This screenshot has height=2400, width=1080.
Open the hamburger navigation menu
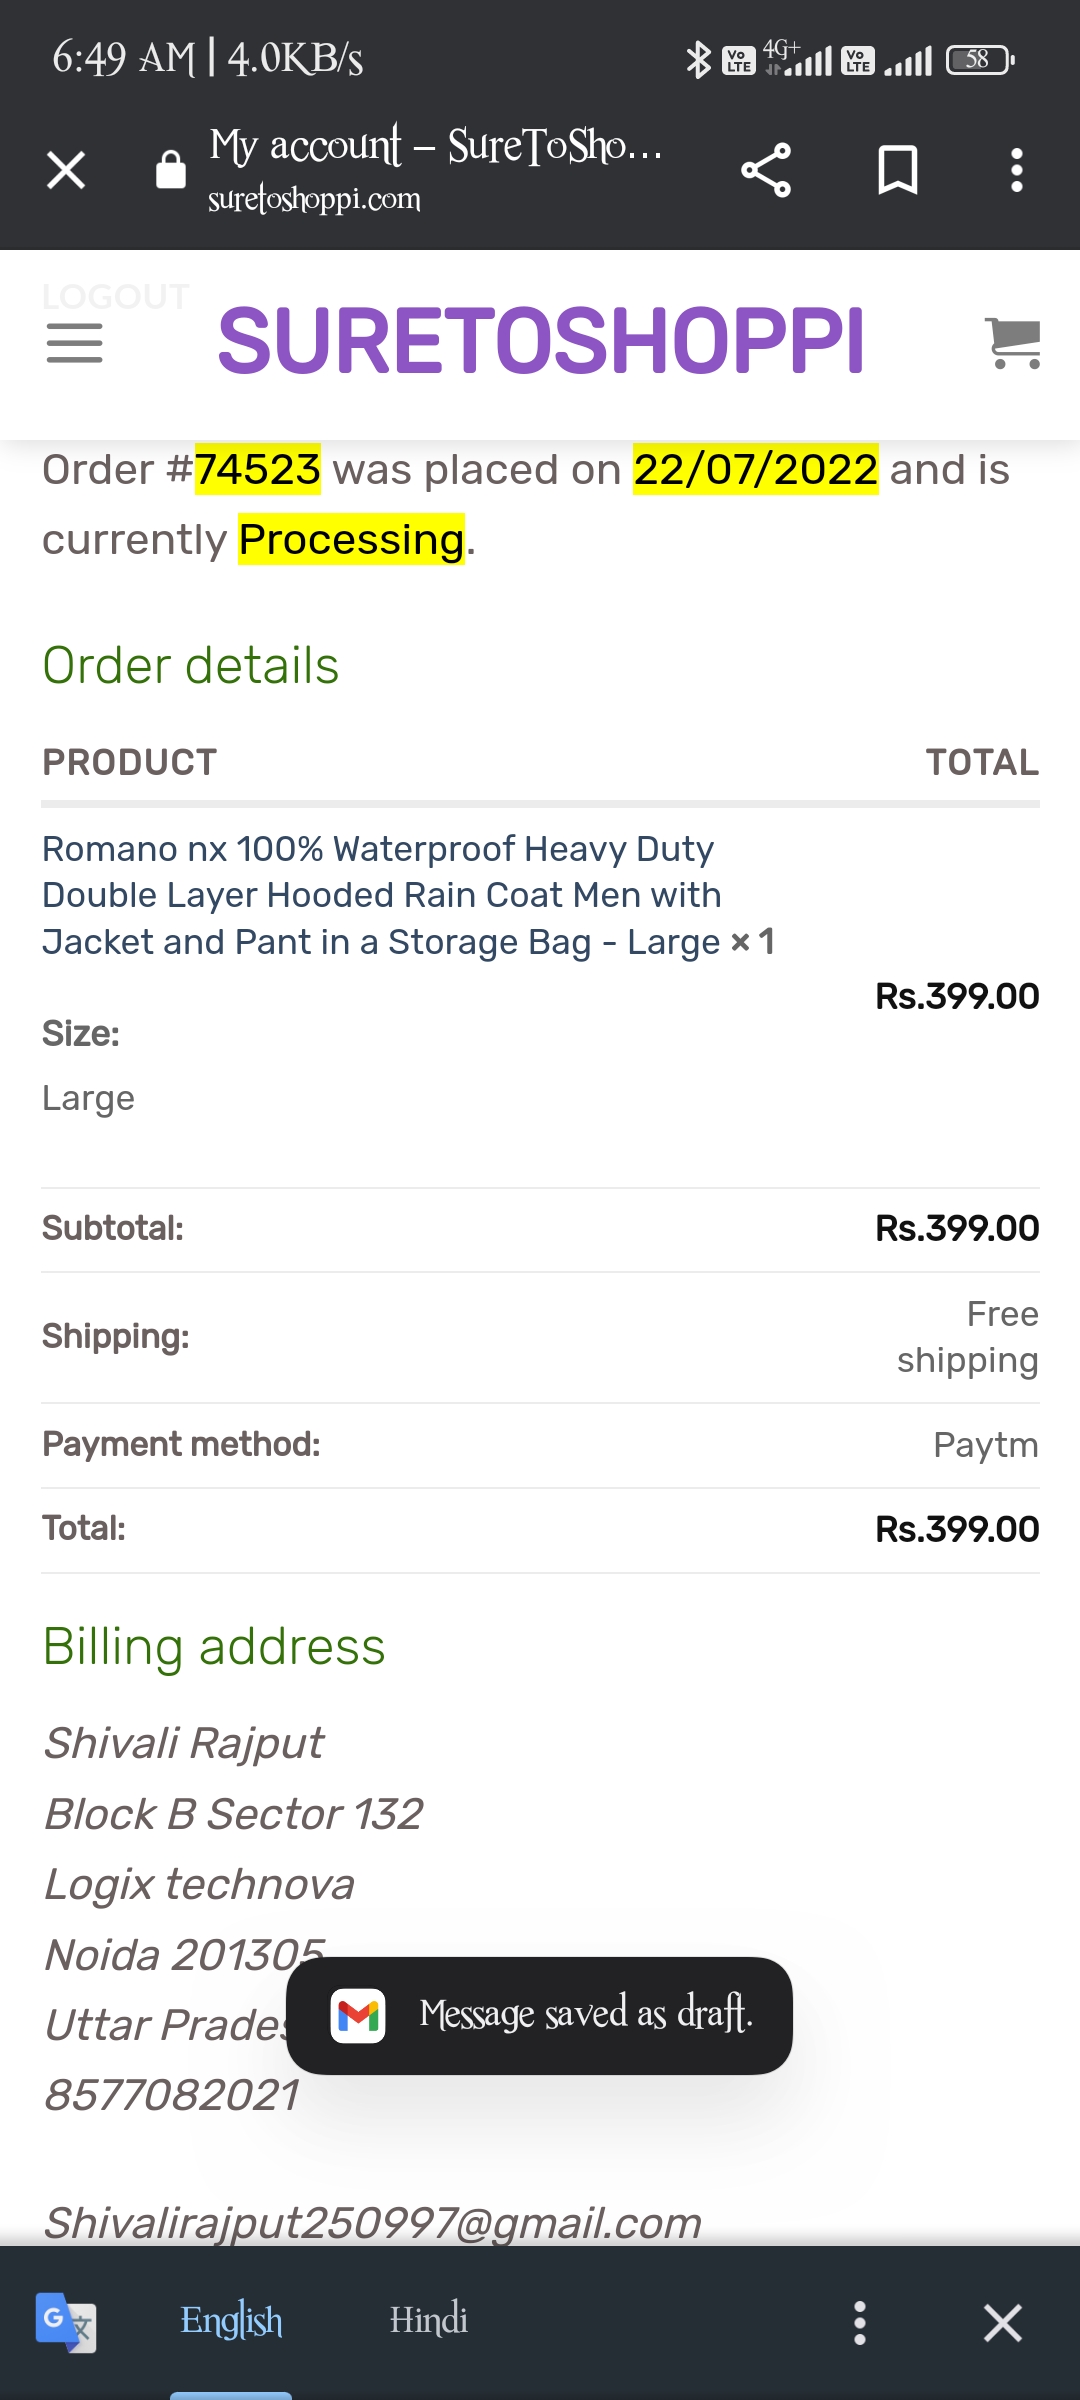tap(75, 343)
